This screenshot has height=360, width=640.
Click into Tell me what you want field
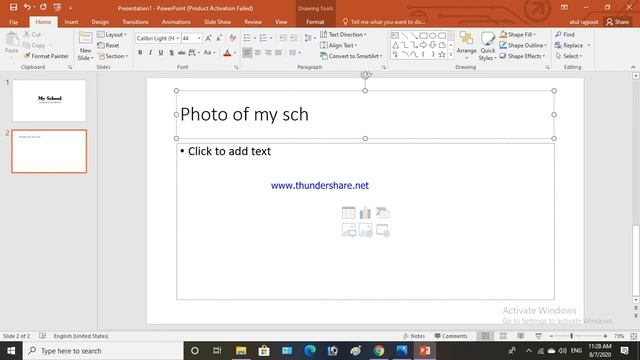384,22
